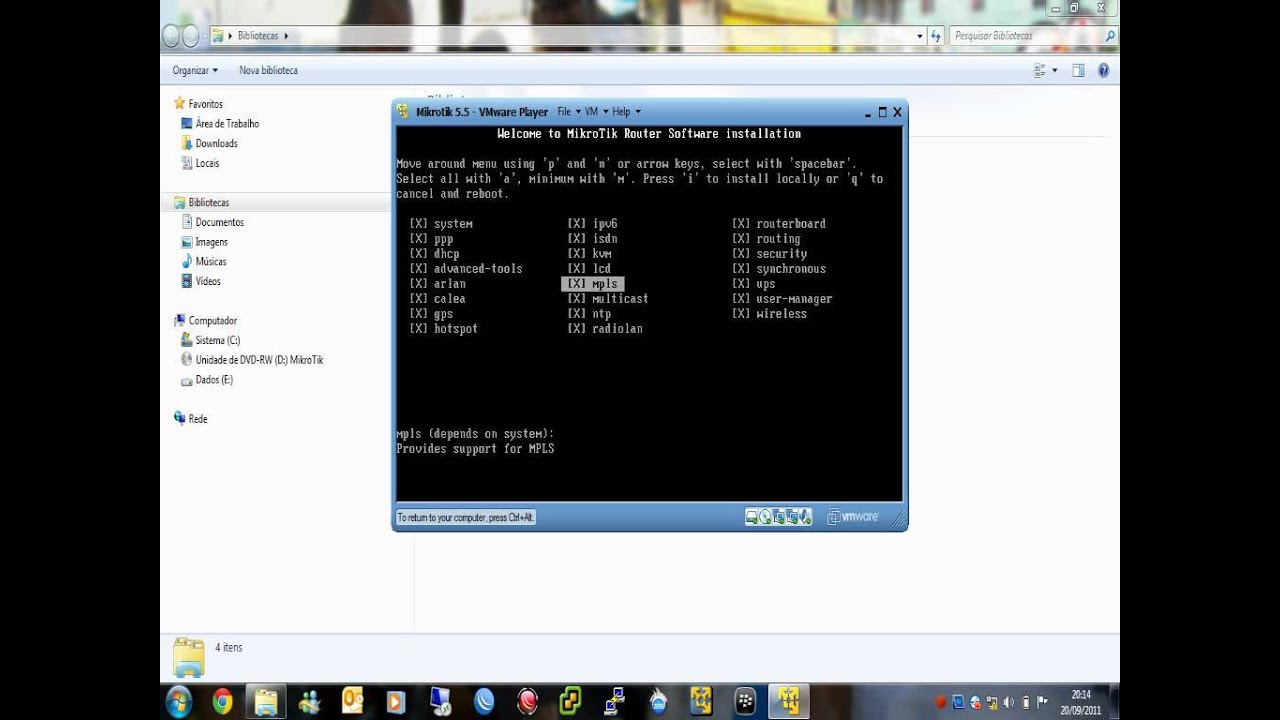Image resolution: width=1280 pixels, height=720 pixels.
Task: Open BlackBerry Desktop taskbar icon
Action: tap(745, 701)
